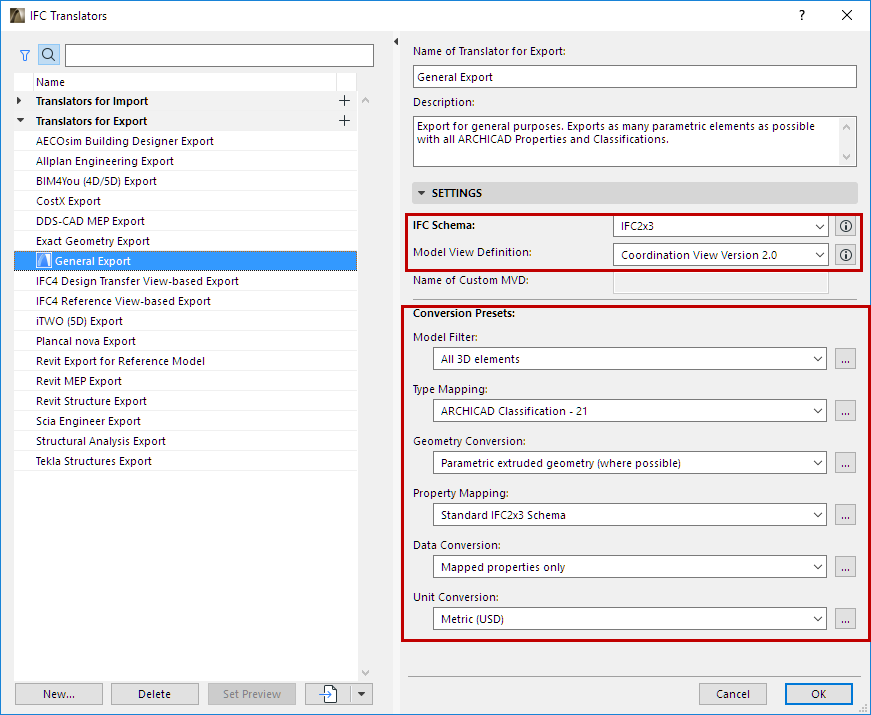Viewport: 871px width, 715px height.
Task: Select DDS-CAD MEP Export translator
Action: coord(185,221)
